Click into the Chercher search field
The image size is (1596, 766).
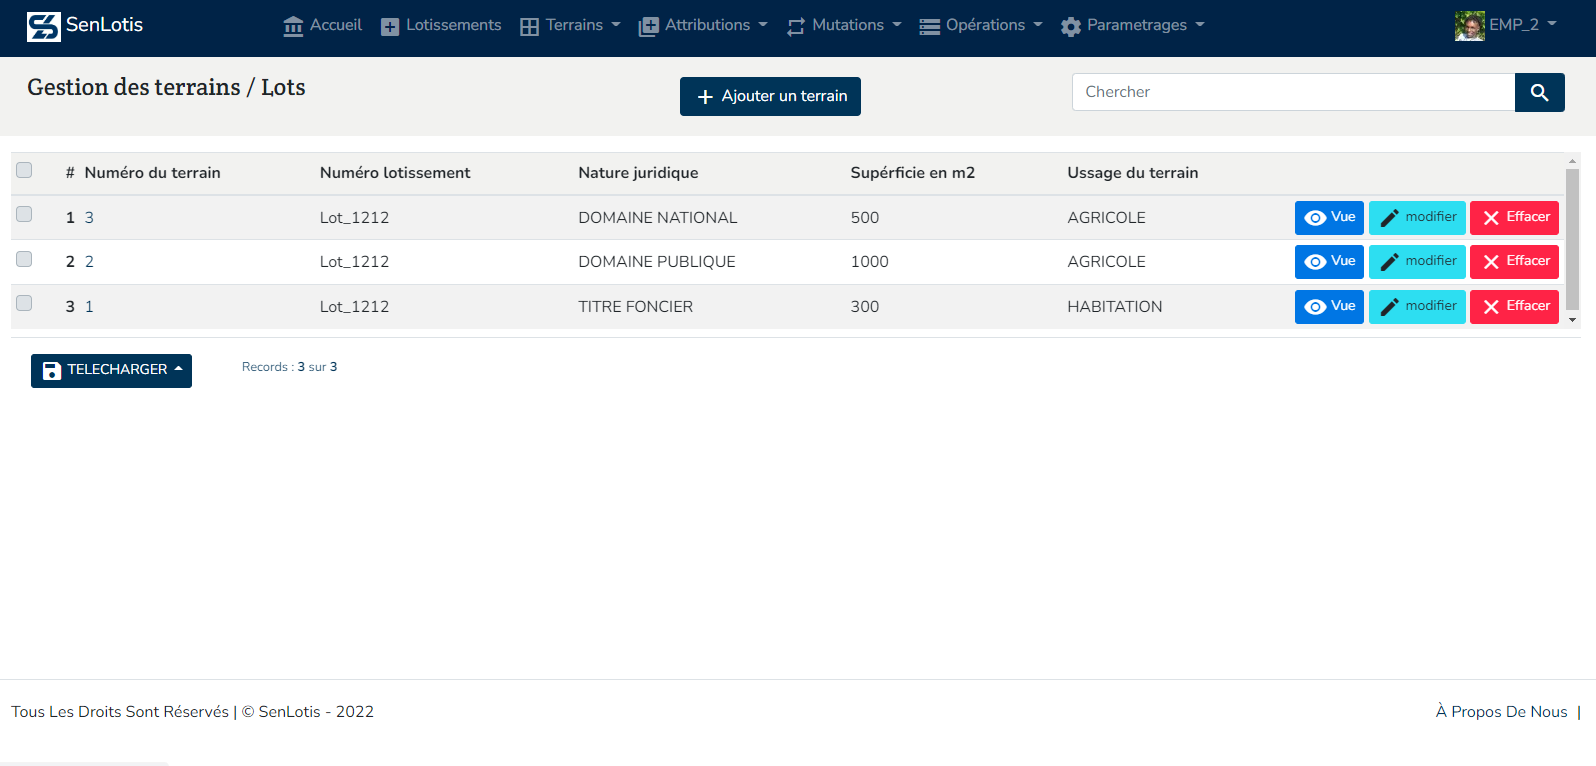pos(1293,92)
